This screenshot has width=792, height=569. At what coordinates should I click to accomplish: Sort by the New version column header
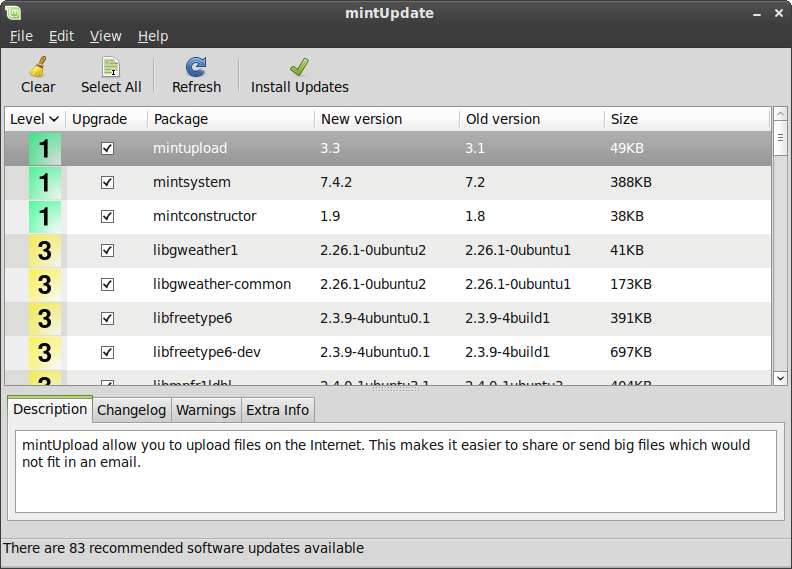point(387,119)
